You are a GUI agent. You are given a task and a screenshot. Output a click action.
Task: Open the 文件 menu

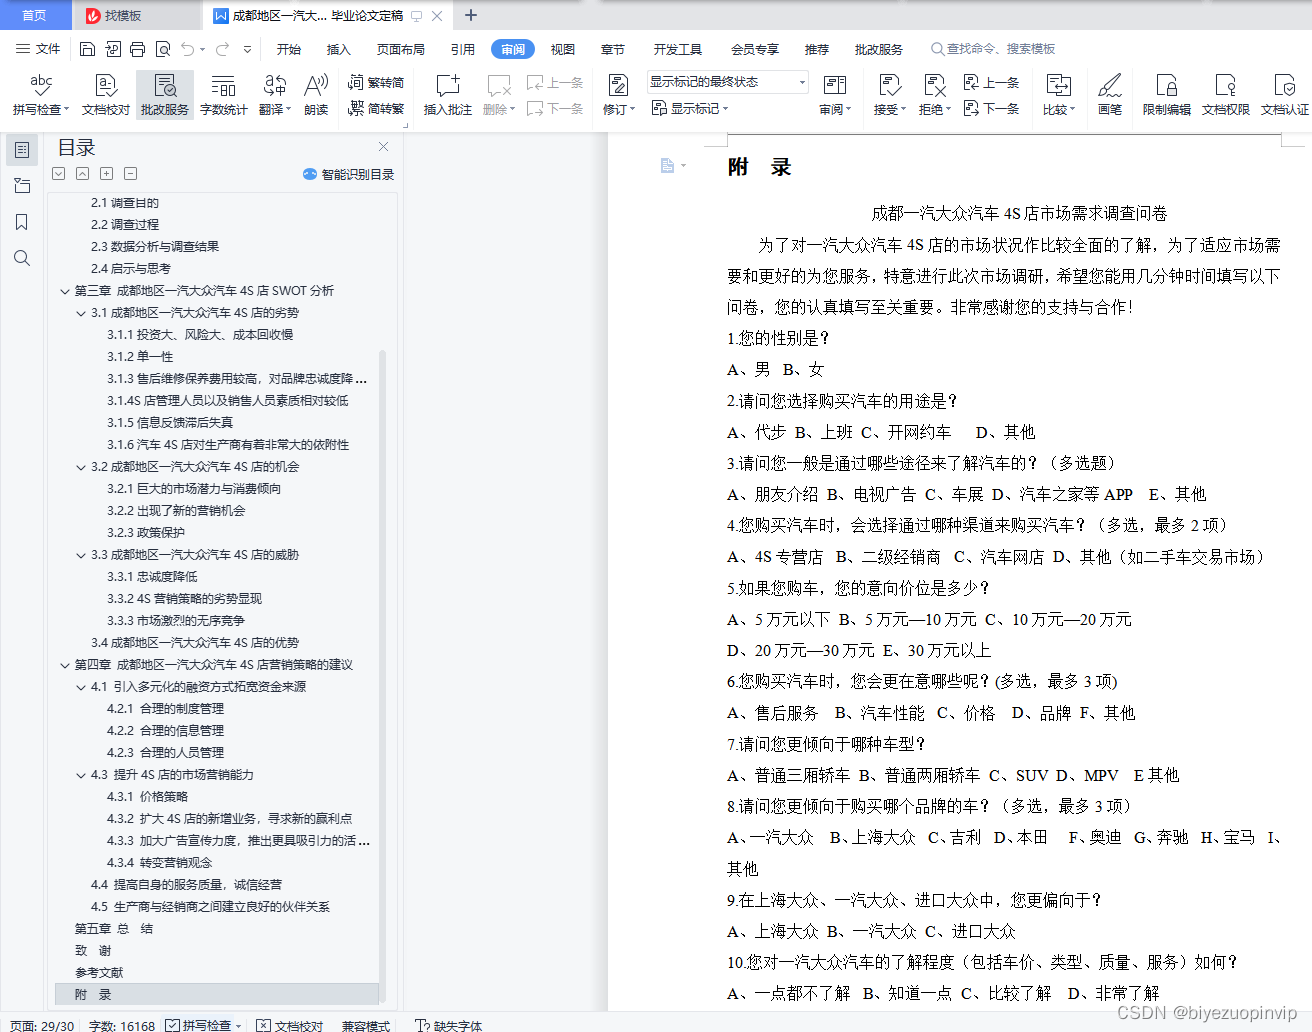(38, 49)
